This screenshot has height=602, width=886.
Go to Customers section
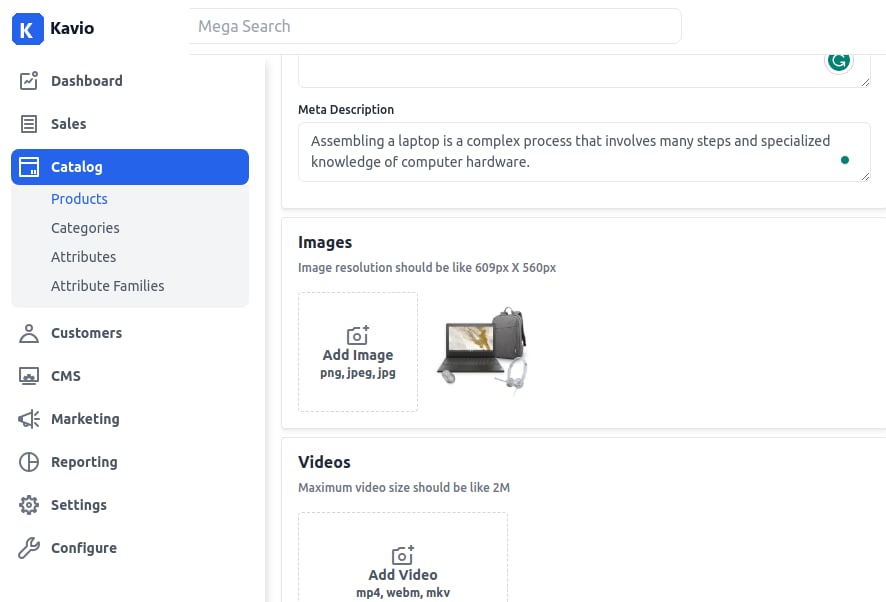(130, 333)
